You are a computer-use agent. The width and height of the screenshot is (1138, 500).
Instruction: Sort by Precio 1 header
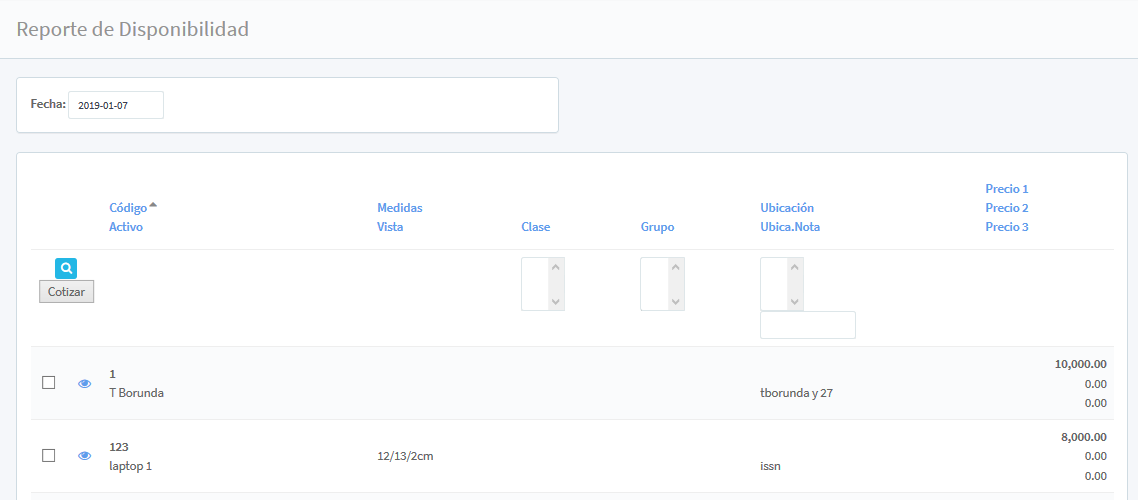[x=1006, y=189]
